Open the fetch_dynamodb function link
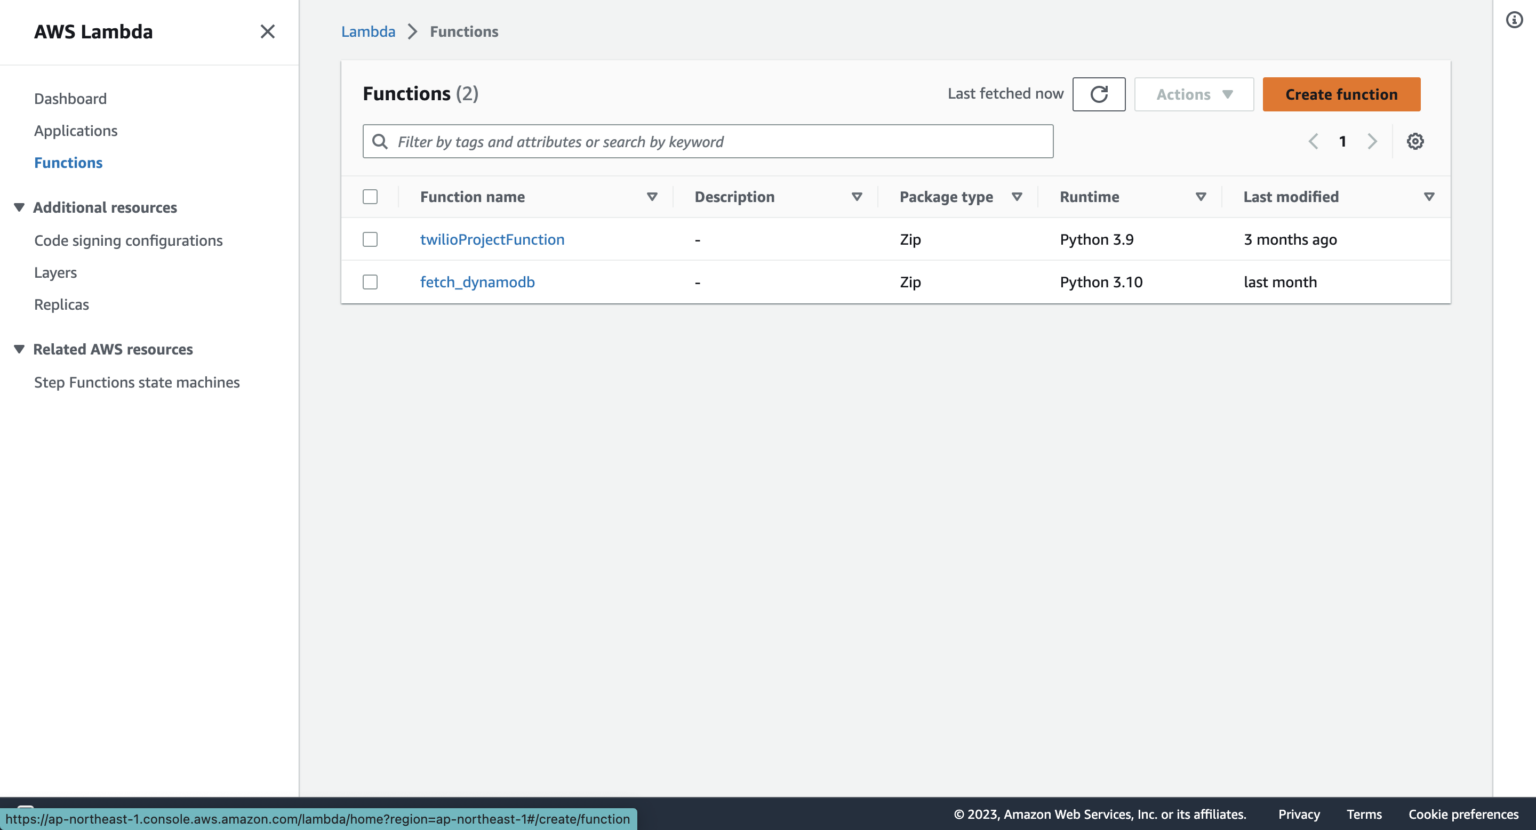 click(477, 281)
